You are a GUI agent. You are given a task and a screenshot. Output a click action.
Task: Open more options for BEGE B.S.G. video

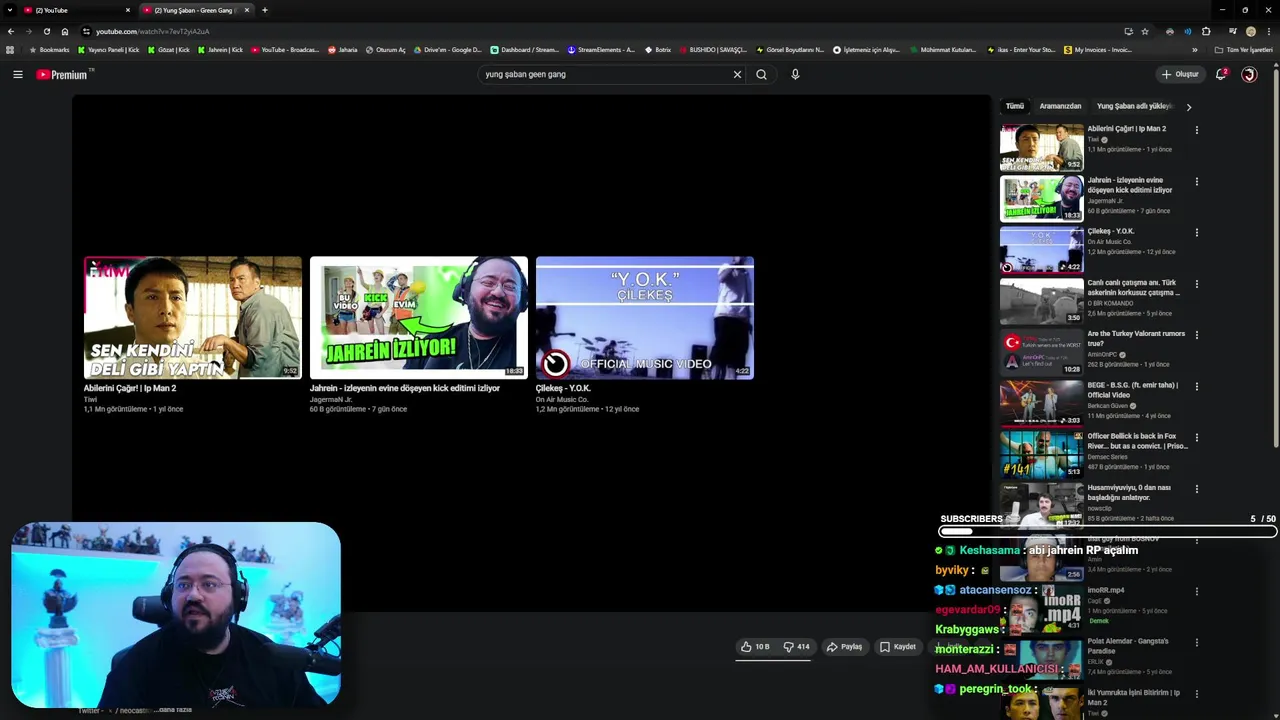point(1196,386)
